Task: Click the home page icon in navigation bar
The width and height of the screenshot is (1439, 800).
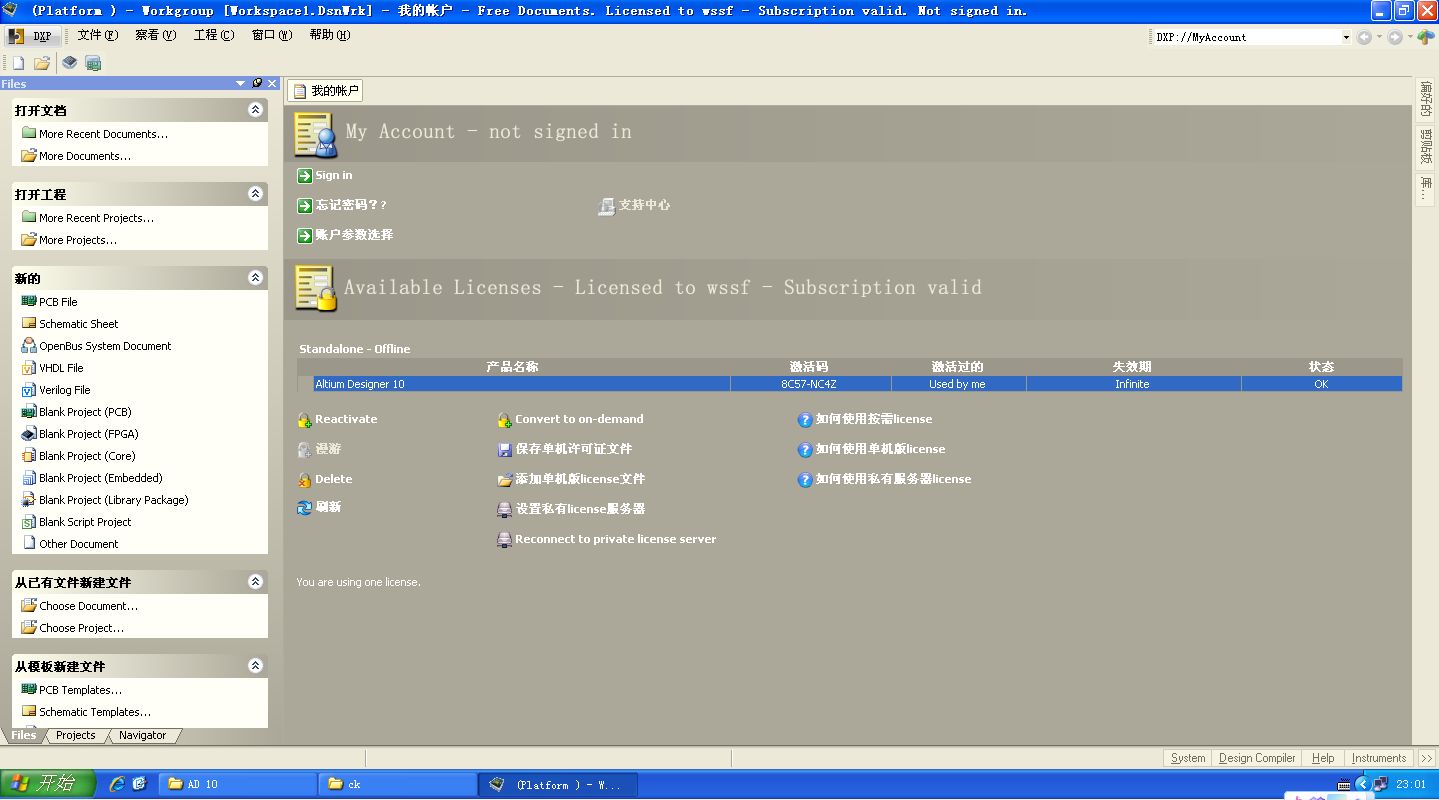Action: [1425, 37]
